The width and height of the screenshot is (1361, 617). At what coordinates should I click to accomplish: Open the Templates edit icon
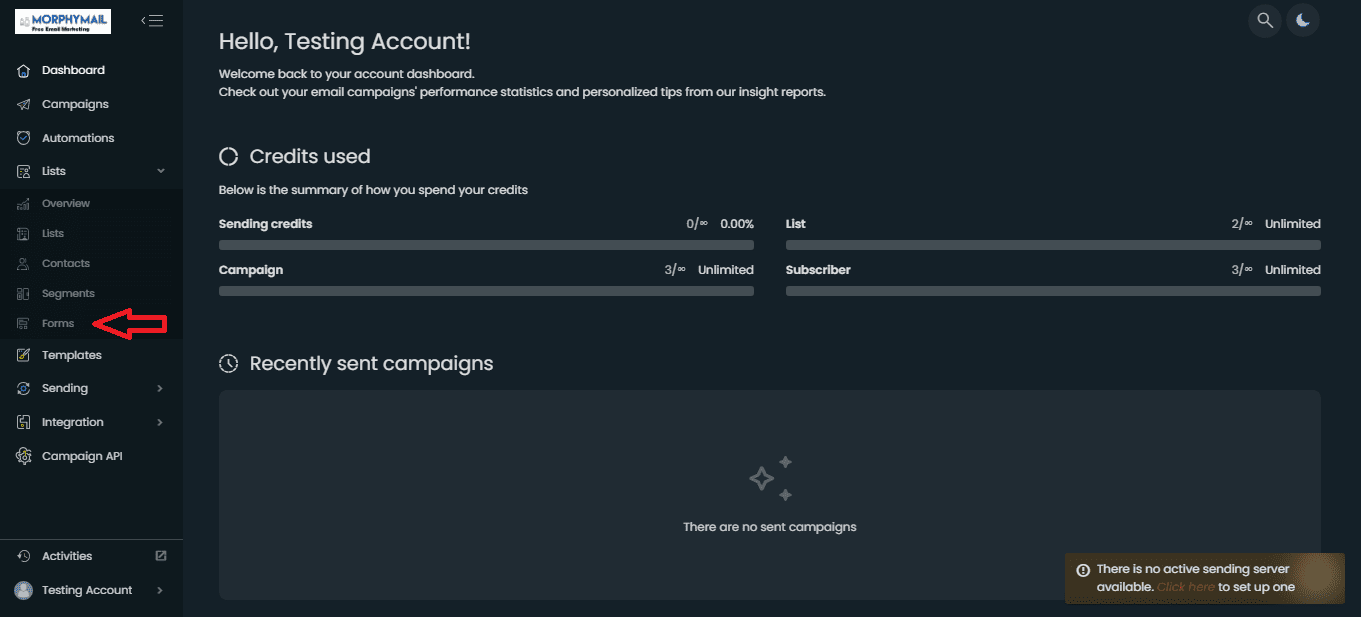24,355
